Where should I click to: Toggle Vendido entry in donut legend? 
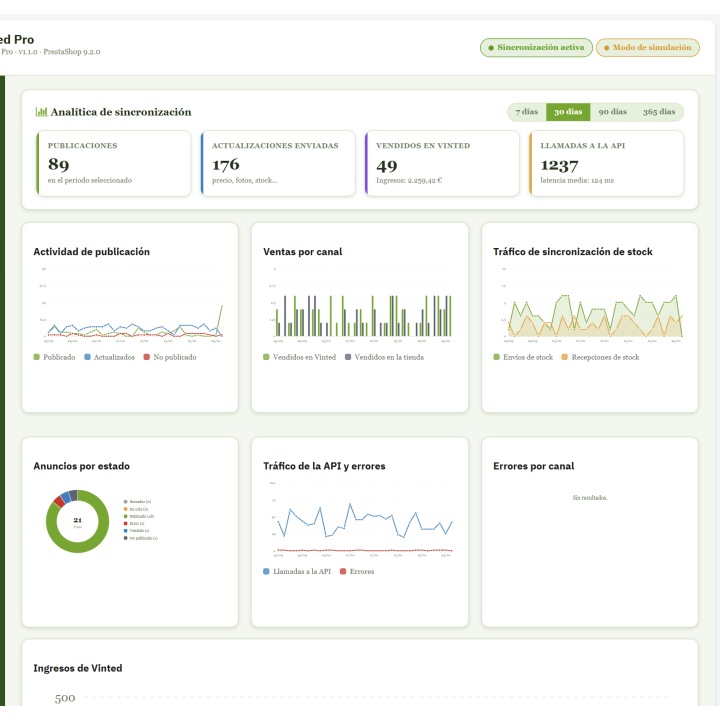136,531
